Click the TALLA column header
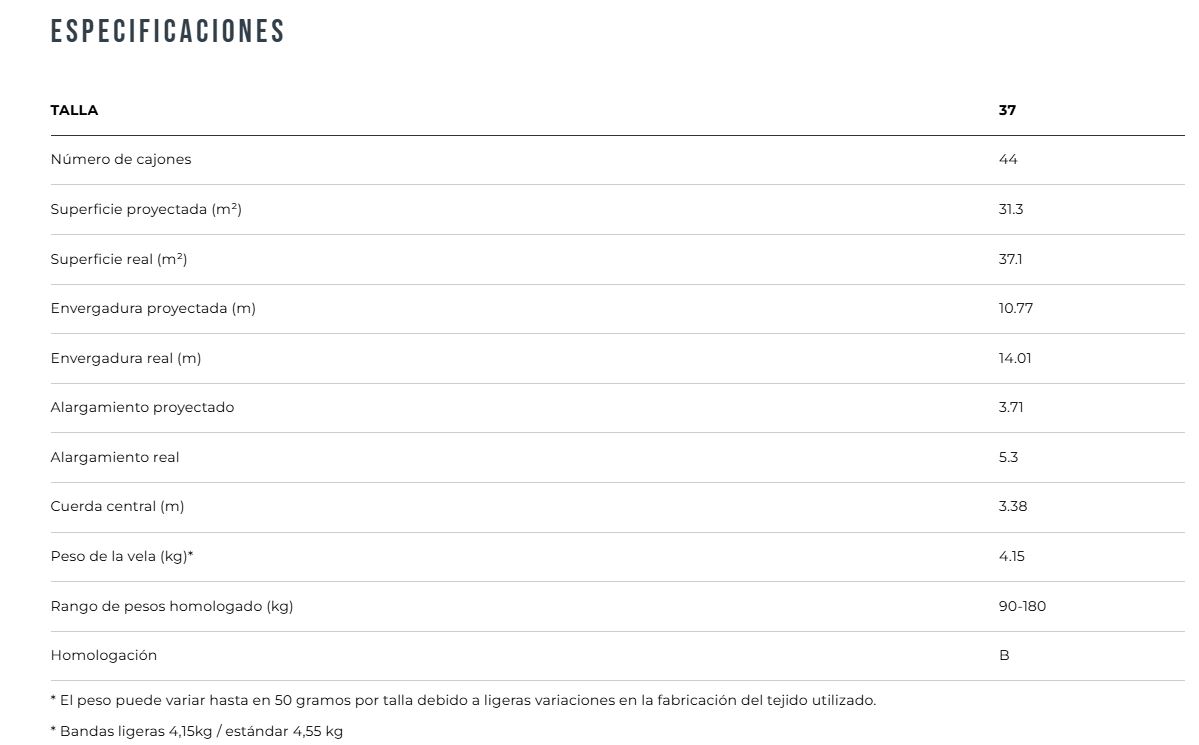Image resolution: width=1199 pixels, height=745 pixels. click(x=74, y=110)
